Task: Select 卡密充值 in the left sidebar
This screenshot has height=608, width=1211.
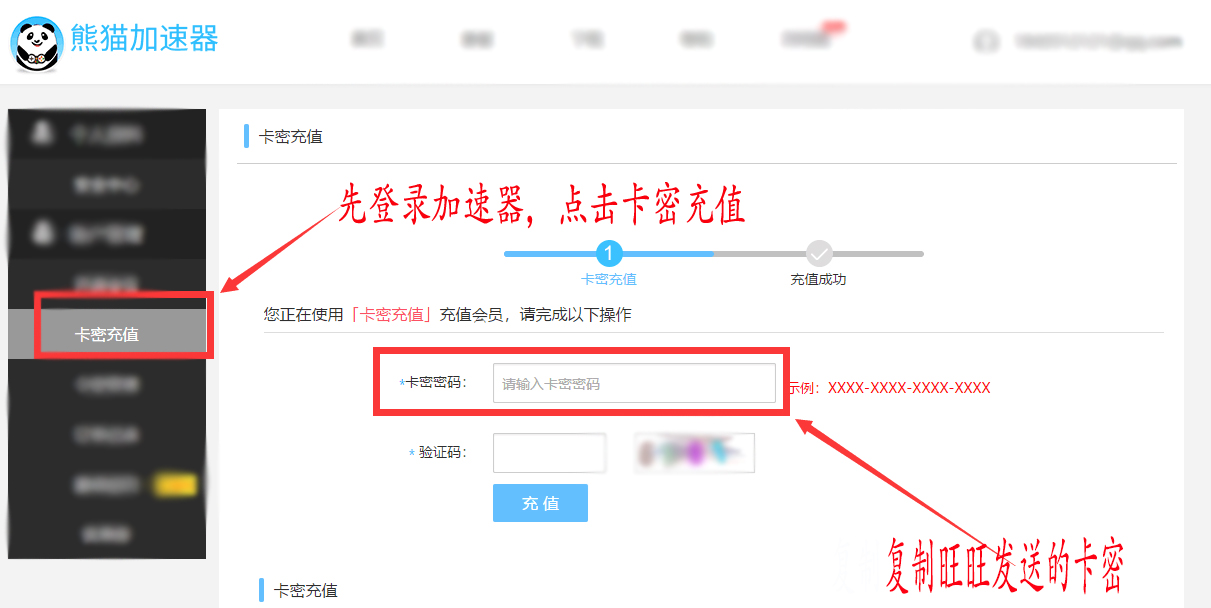Action: [107, 334]
